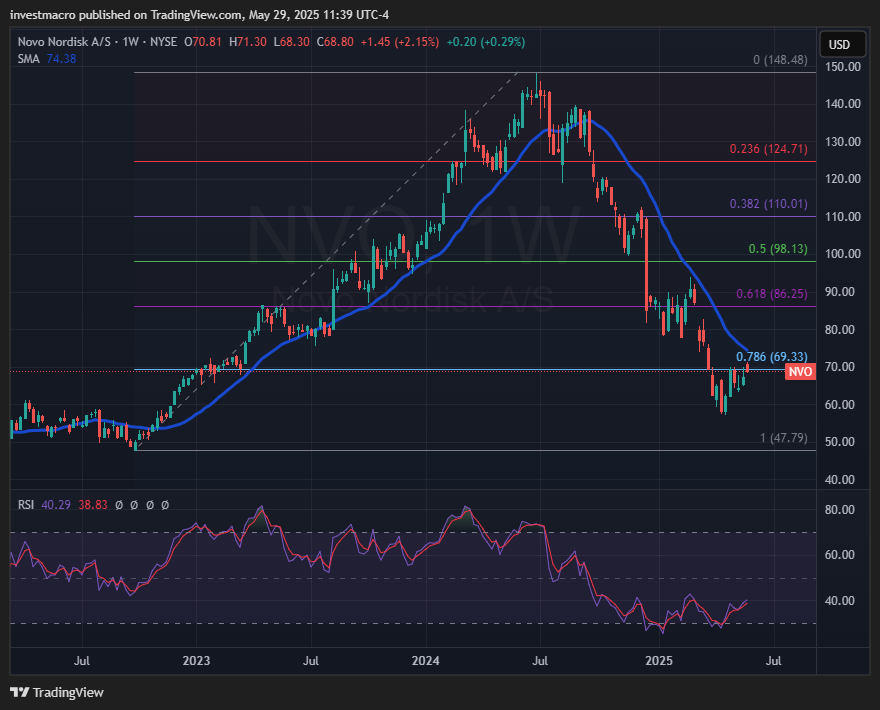Click the 2025 time axis label
880x710 pixels.
[659, 661]
